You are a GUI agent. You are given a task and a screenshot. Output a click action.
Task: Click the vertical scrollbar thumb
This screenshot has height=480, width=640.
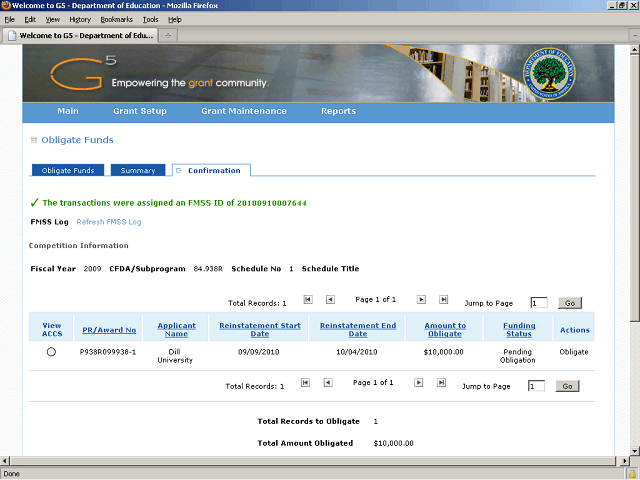click(x=635, y=188)
